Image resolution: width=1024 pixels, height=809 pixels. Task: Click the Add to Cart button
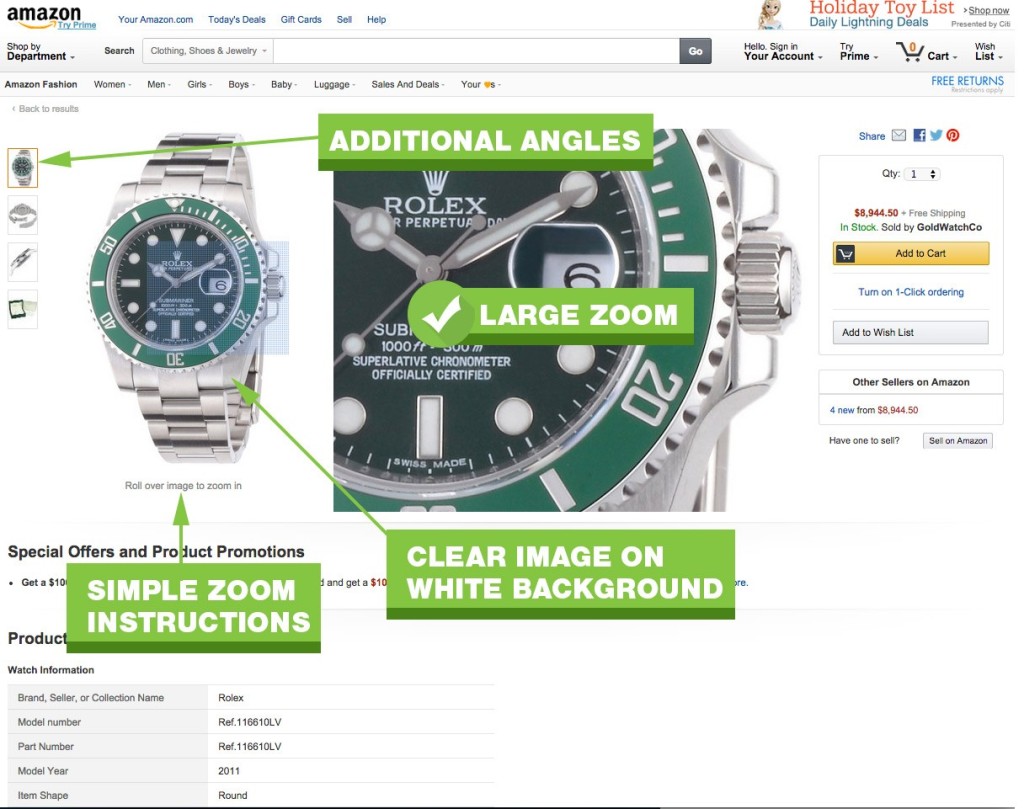911,253
